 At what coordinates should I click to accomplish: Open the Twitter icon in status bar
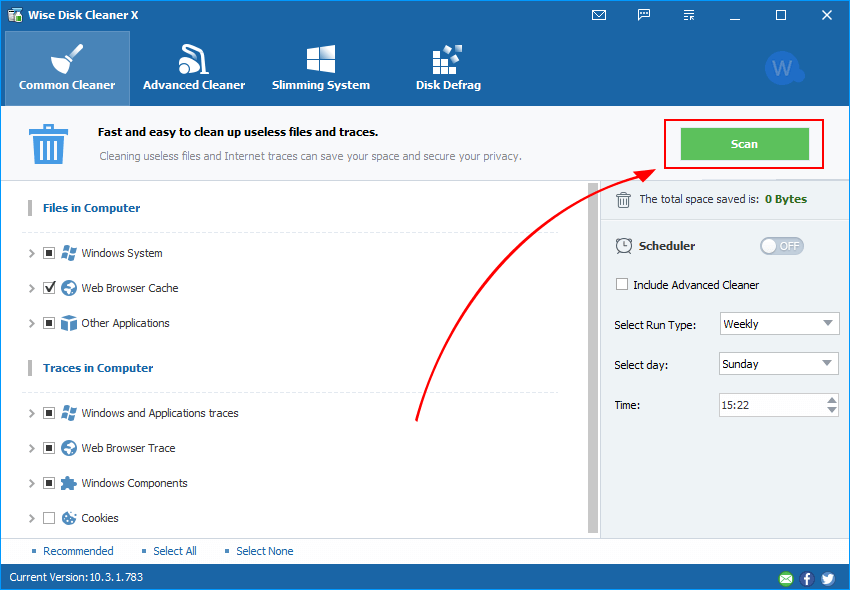point(827,578)
